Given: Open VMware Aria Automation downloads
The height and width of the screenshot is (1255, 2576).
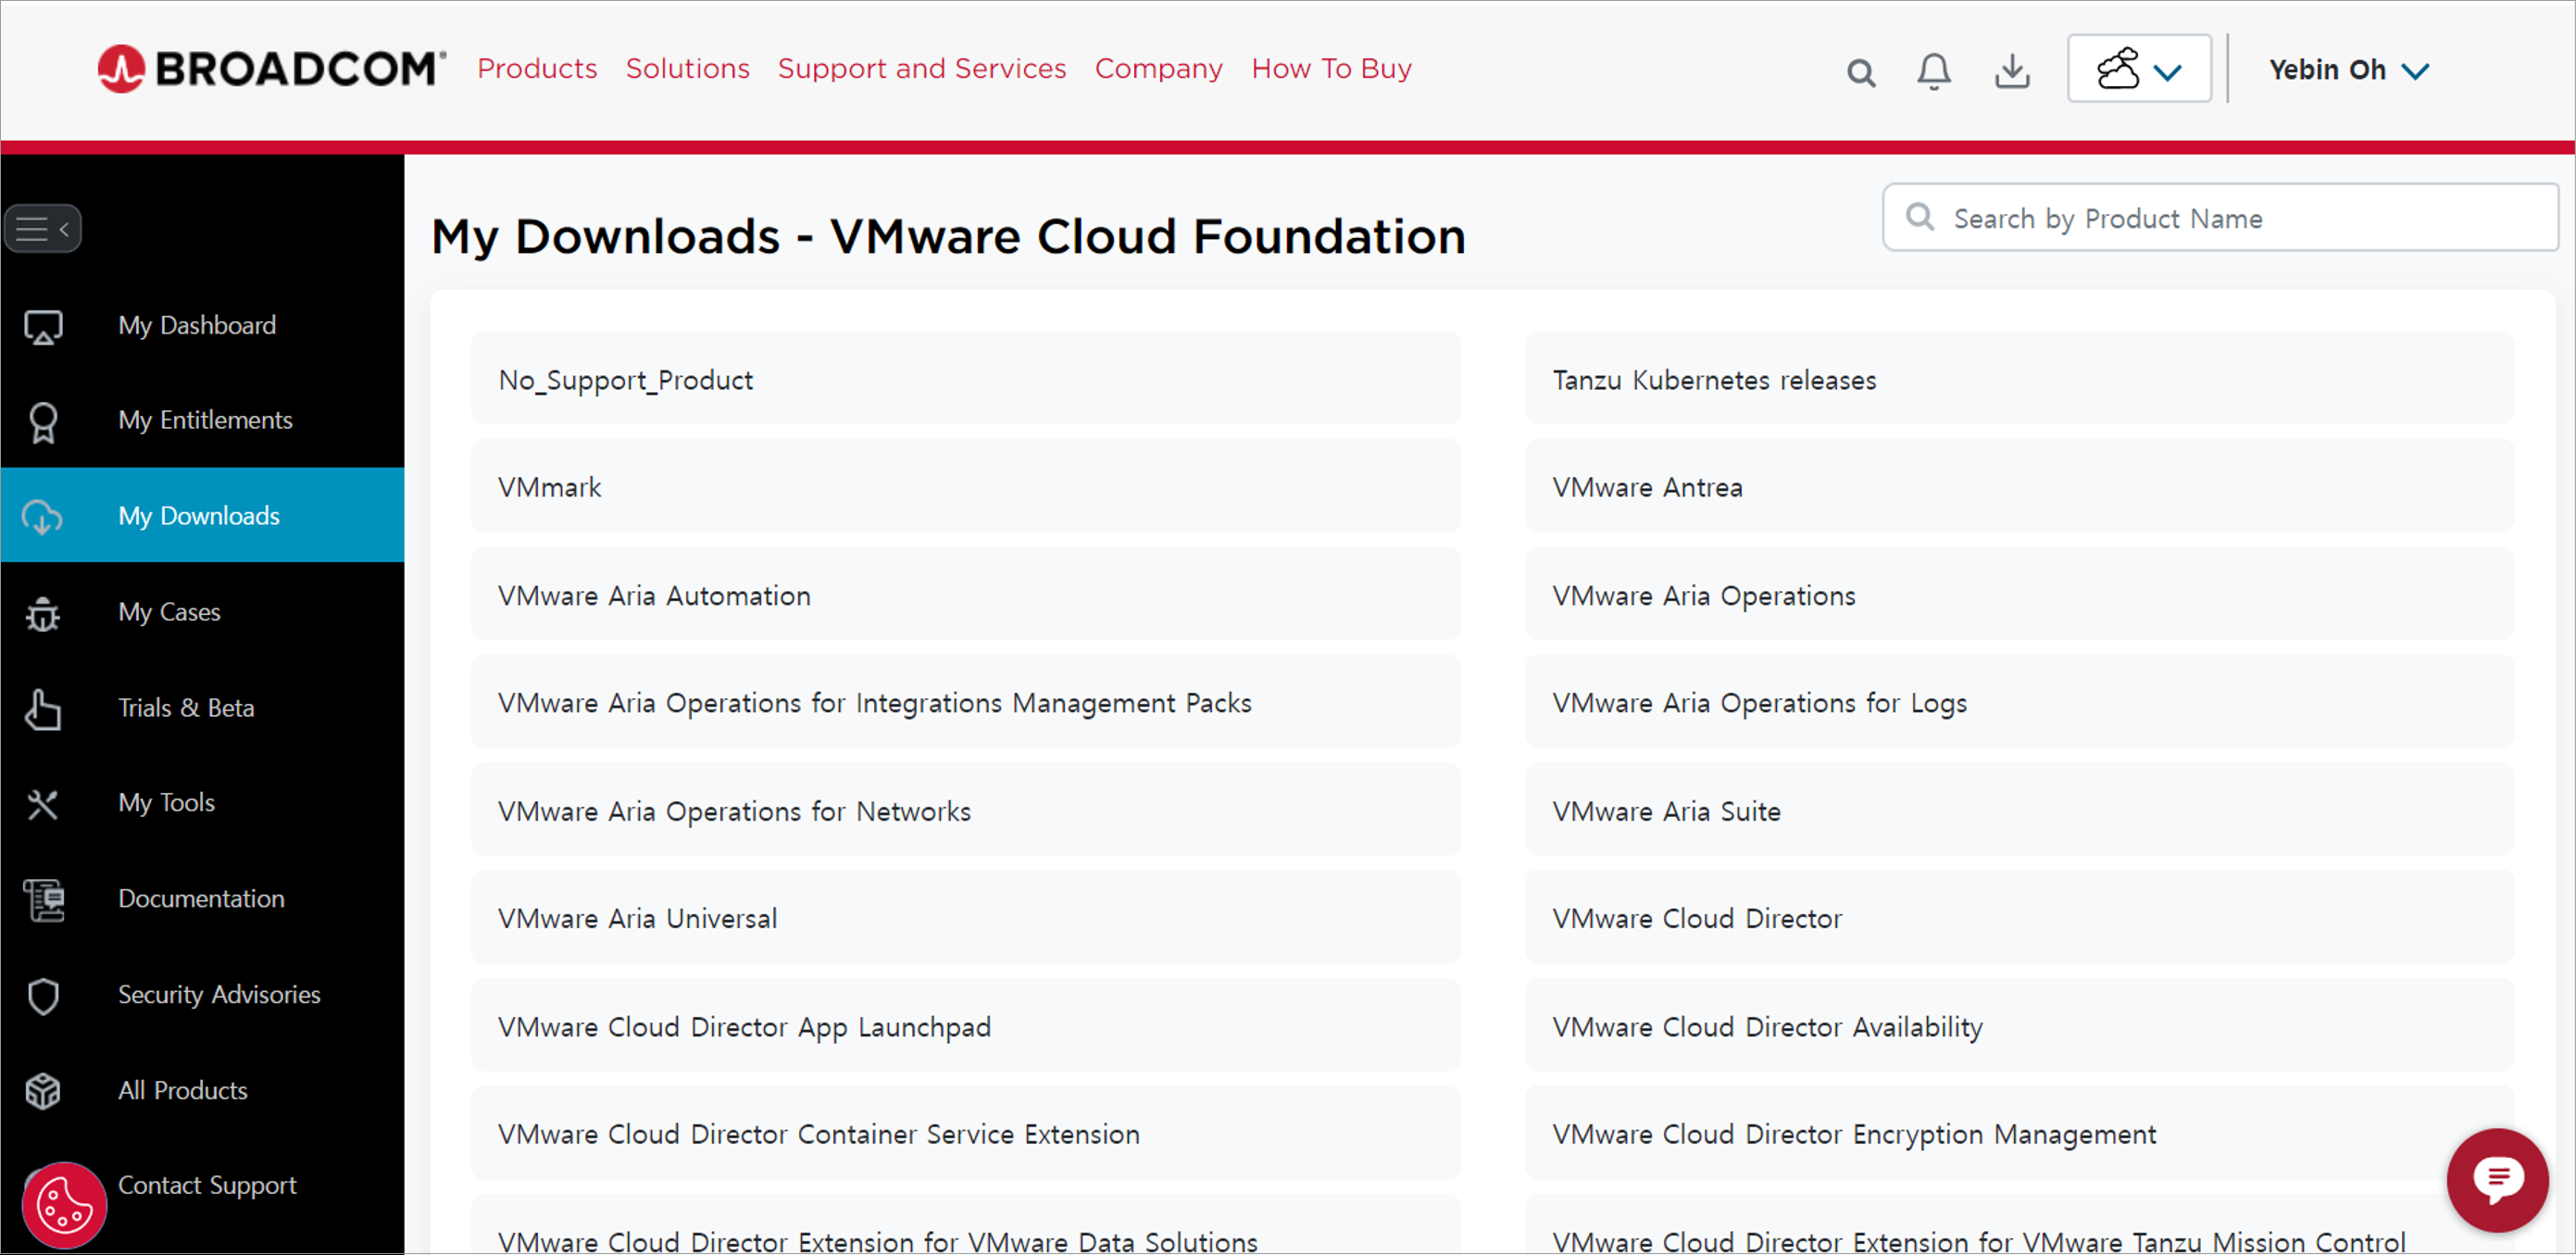Looking at the screenshot, I should (654, 595).
